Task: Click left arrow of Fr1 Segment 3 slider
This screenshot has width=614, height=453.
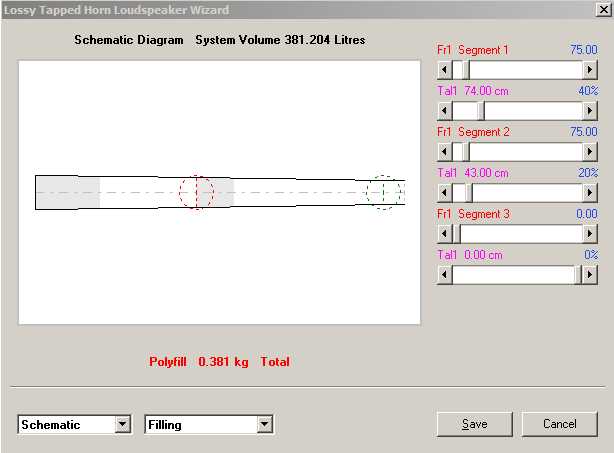Action: (444, 234)
